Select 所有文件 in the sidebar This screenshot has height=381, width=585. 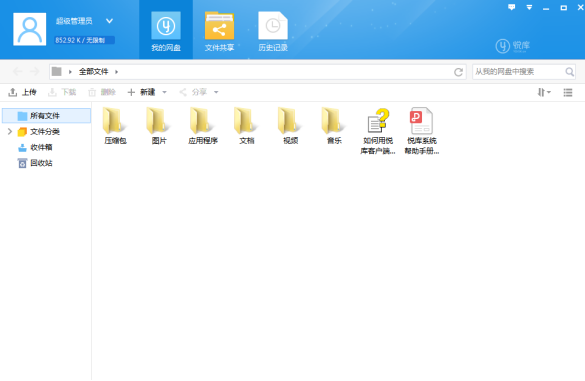click(x=46, y=116)
